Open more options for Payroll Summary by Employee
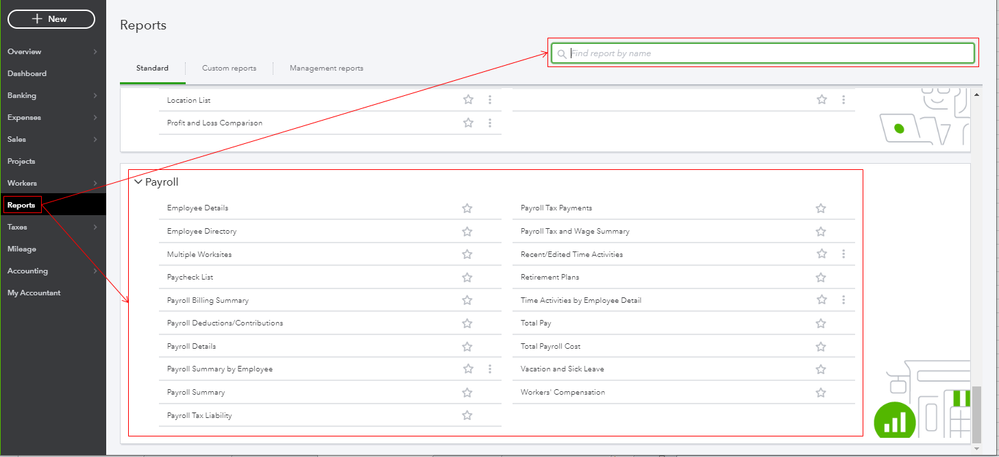The height and width of the screenshot is (457, 999). 490,369
